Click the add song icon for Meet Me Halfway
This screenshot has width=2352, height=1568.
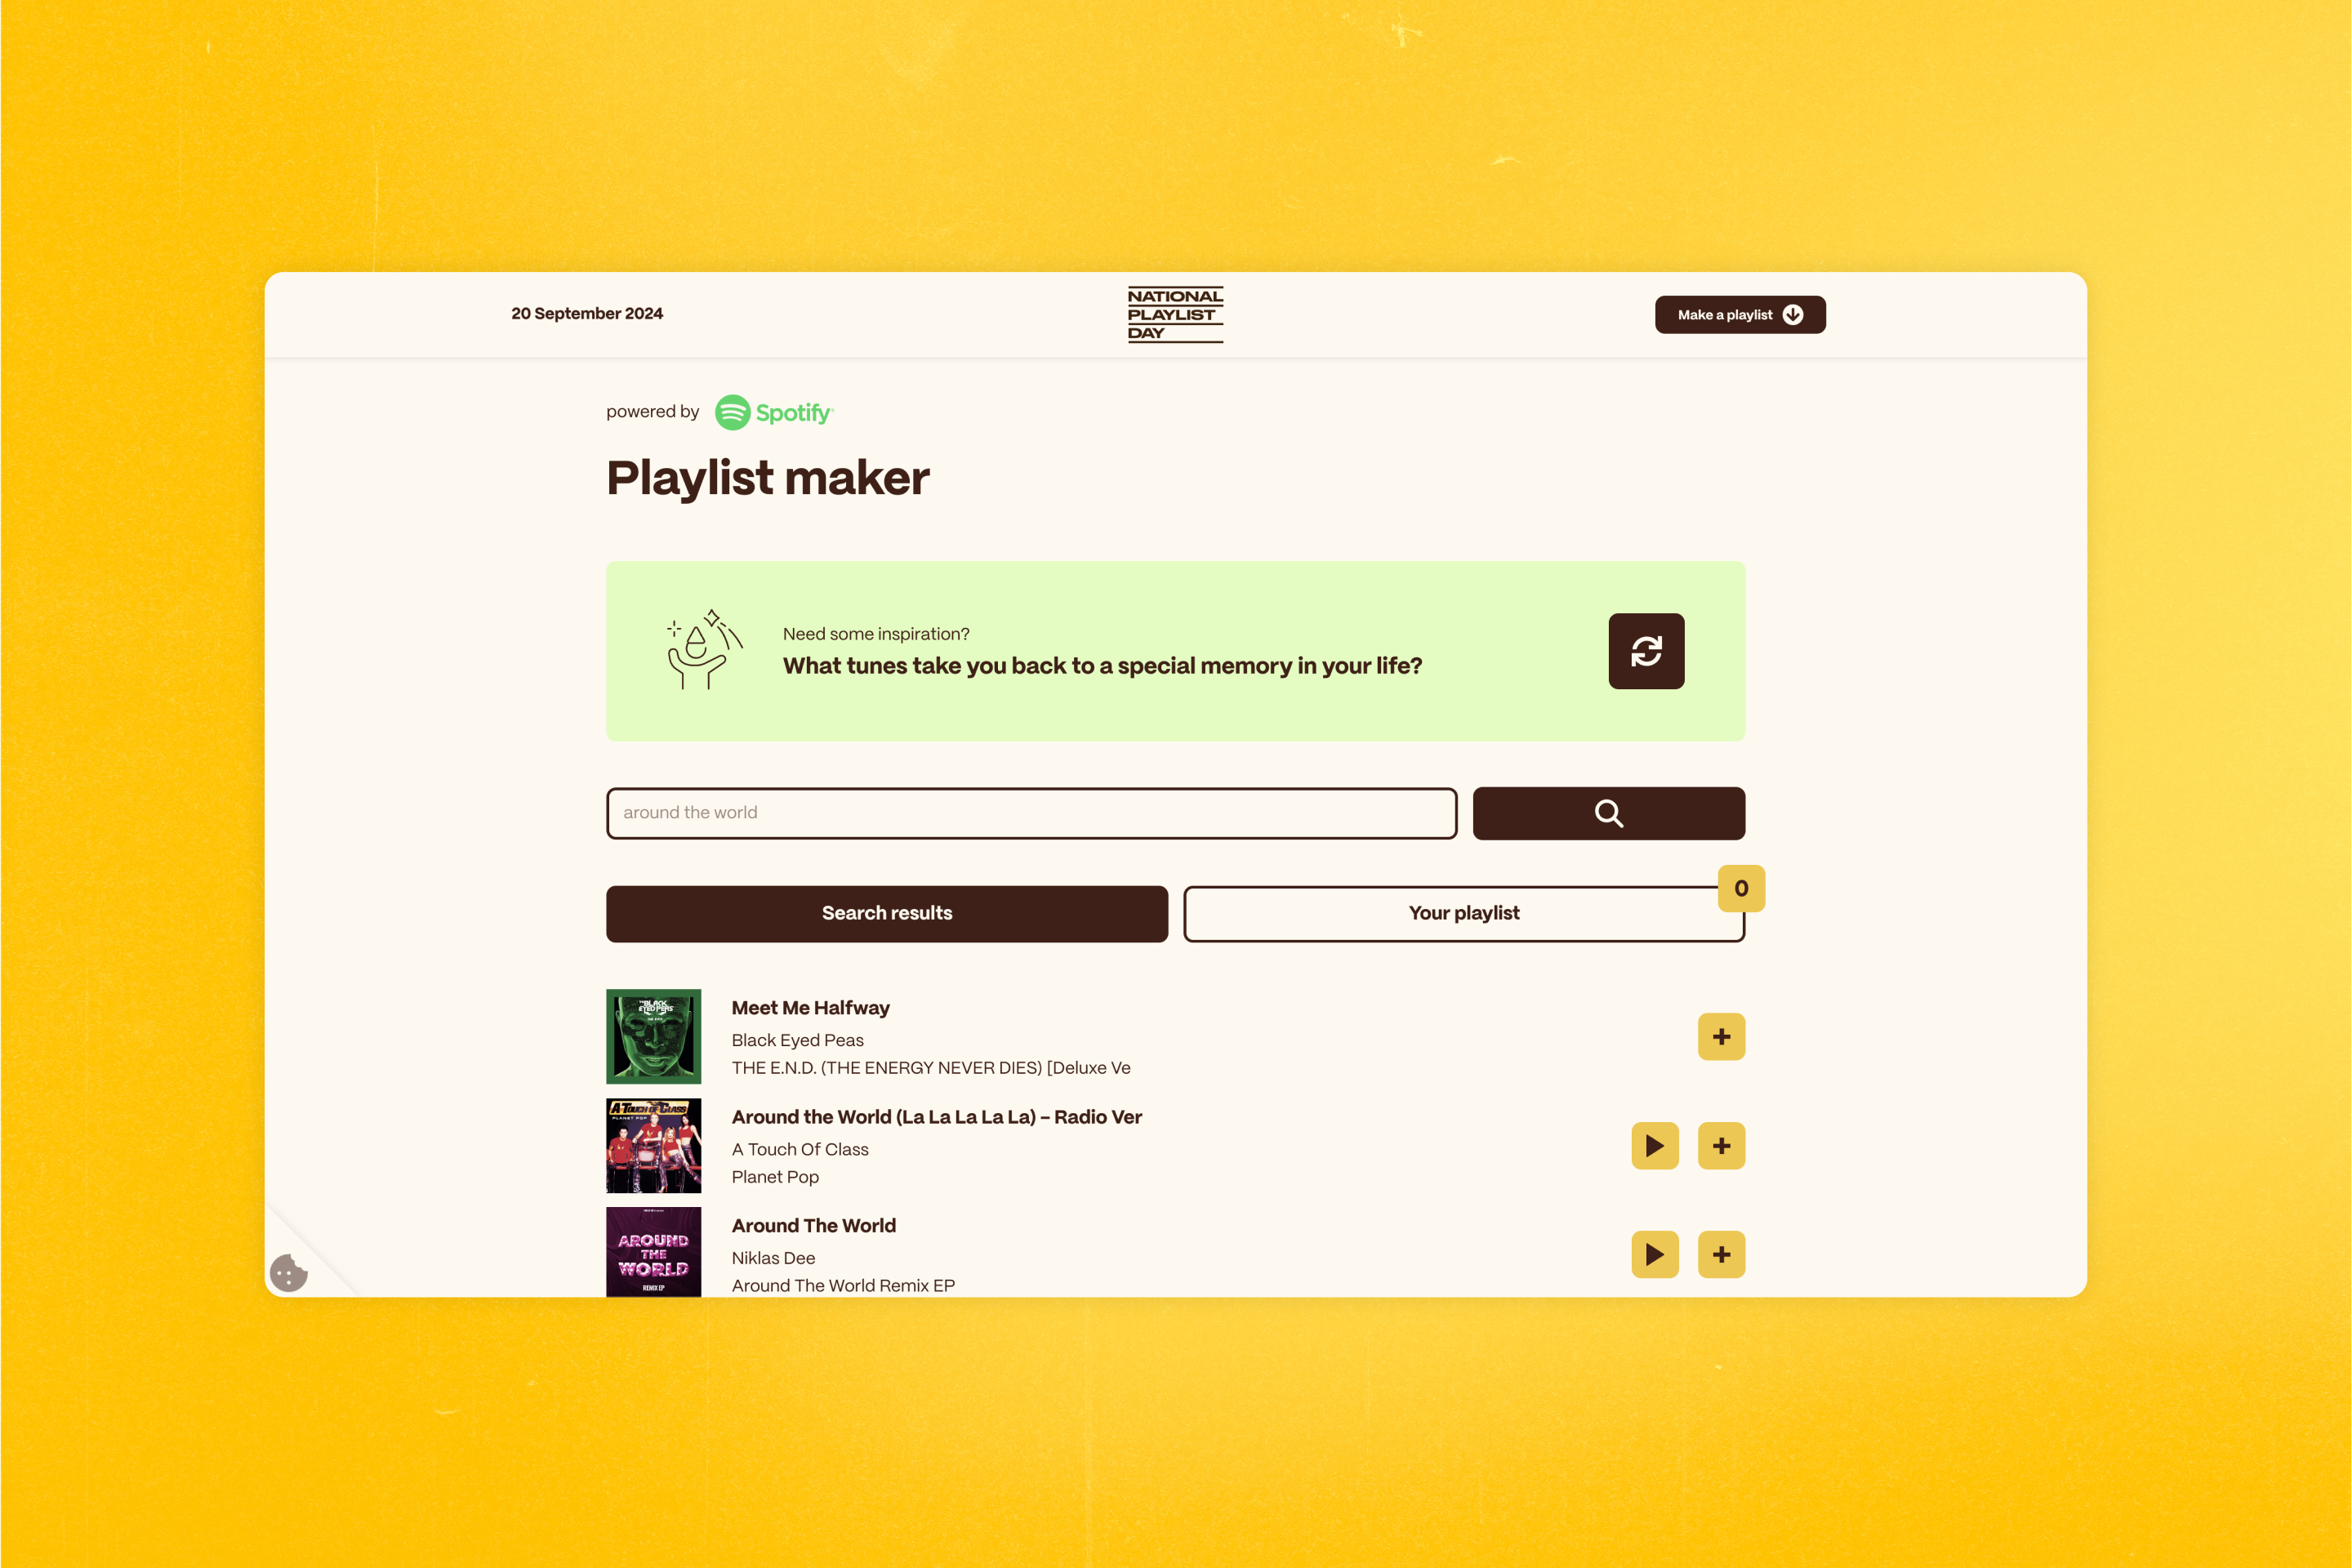tap(1720, 1038)
